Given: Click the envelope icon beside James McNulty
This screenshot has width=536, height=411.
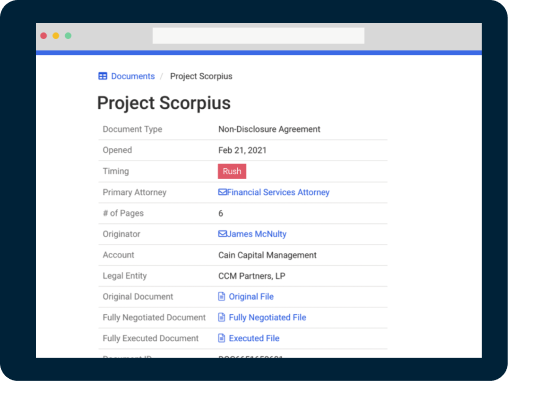Looking at the screenshot, I should click(x=222, y=234).
